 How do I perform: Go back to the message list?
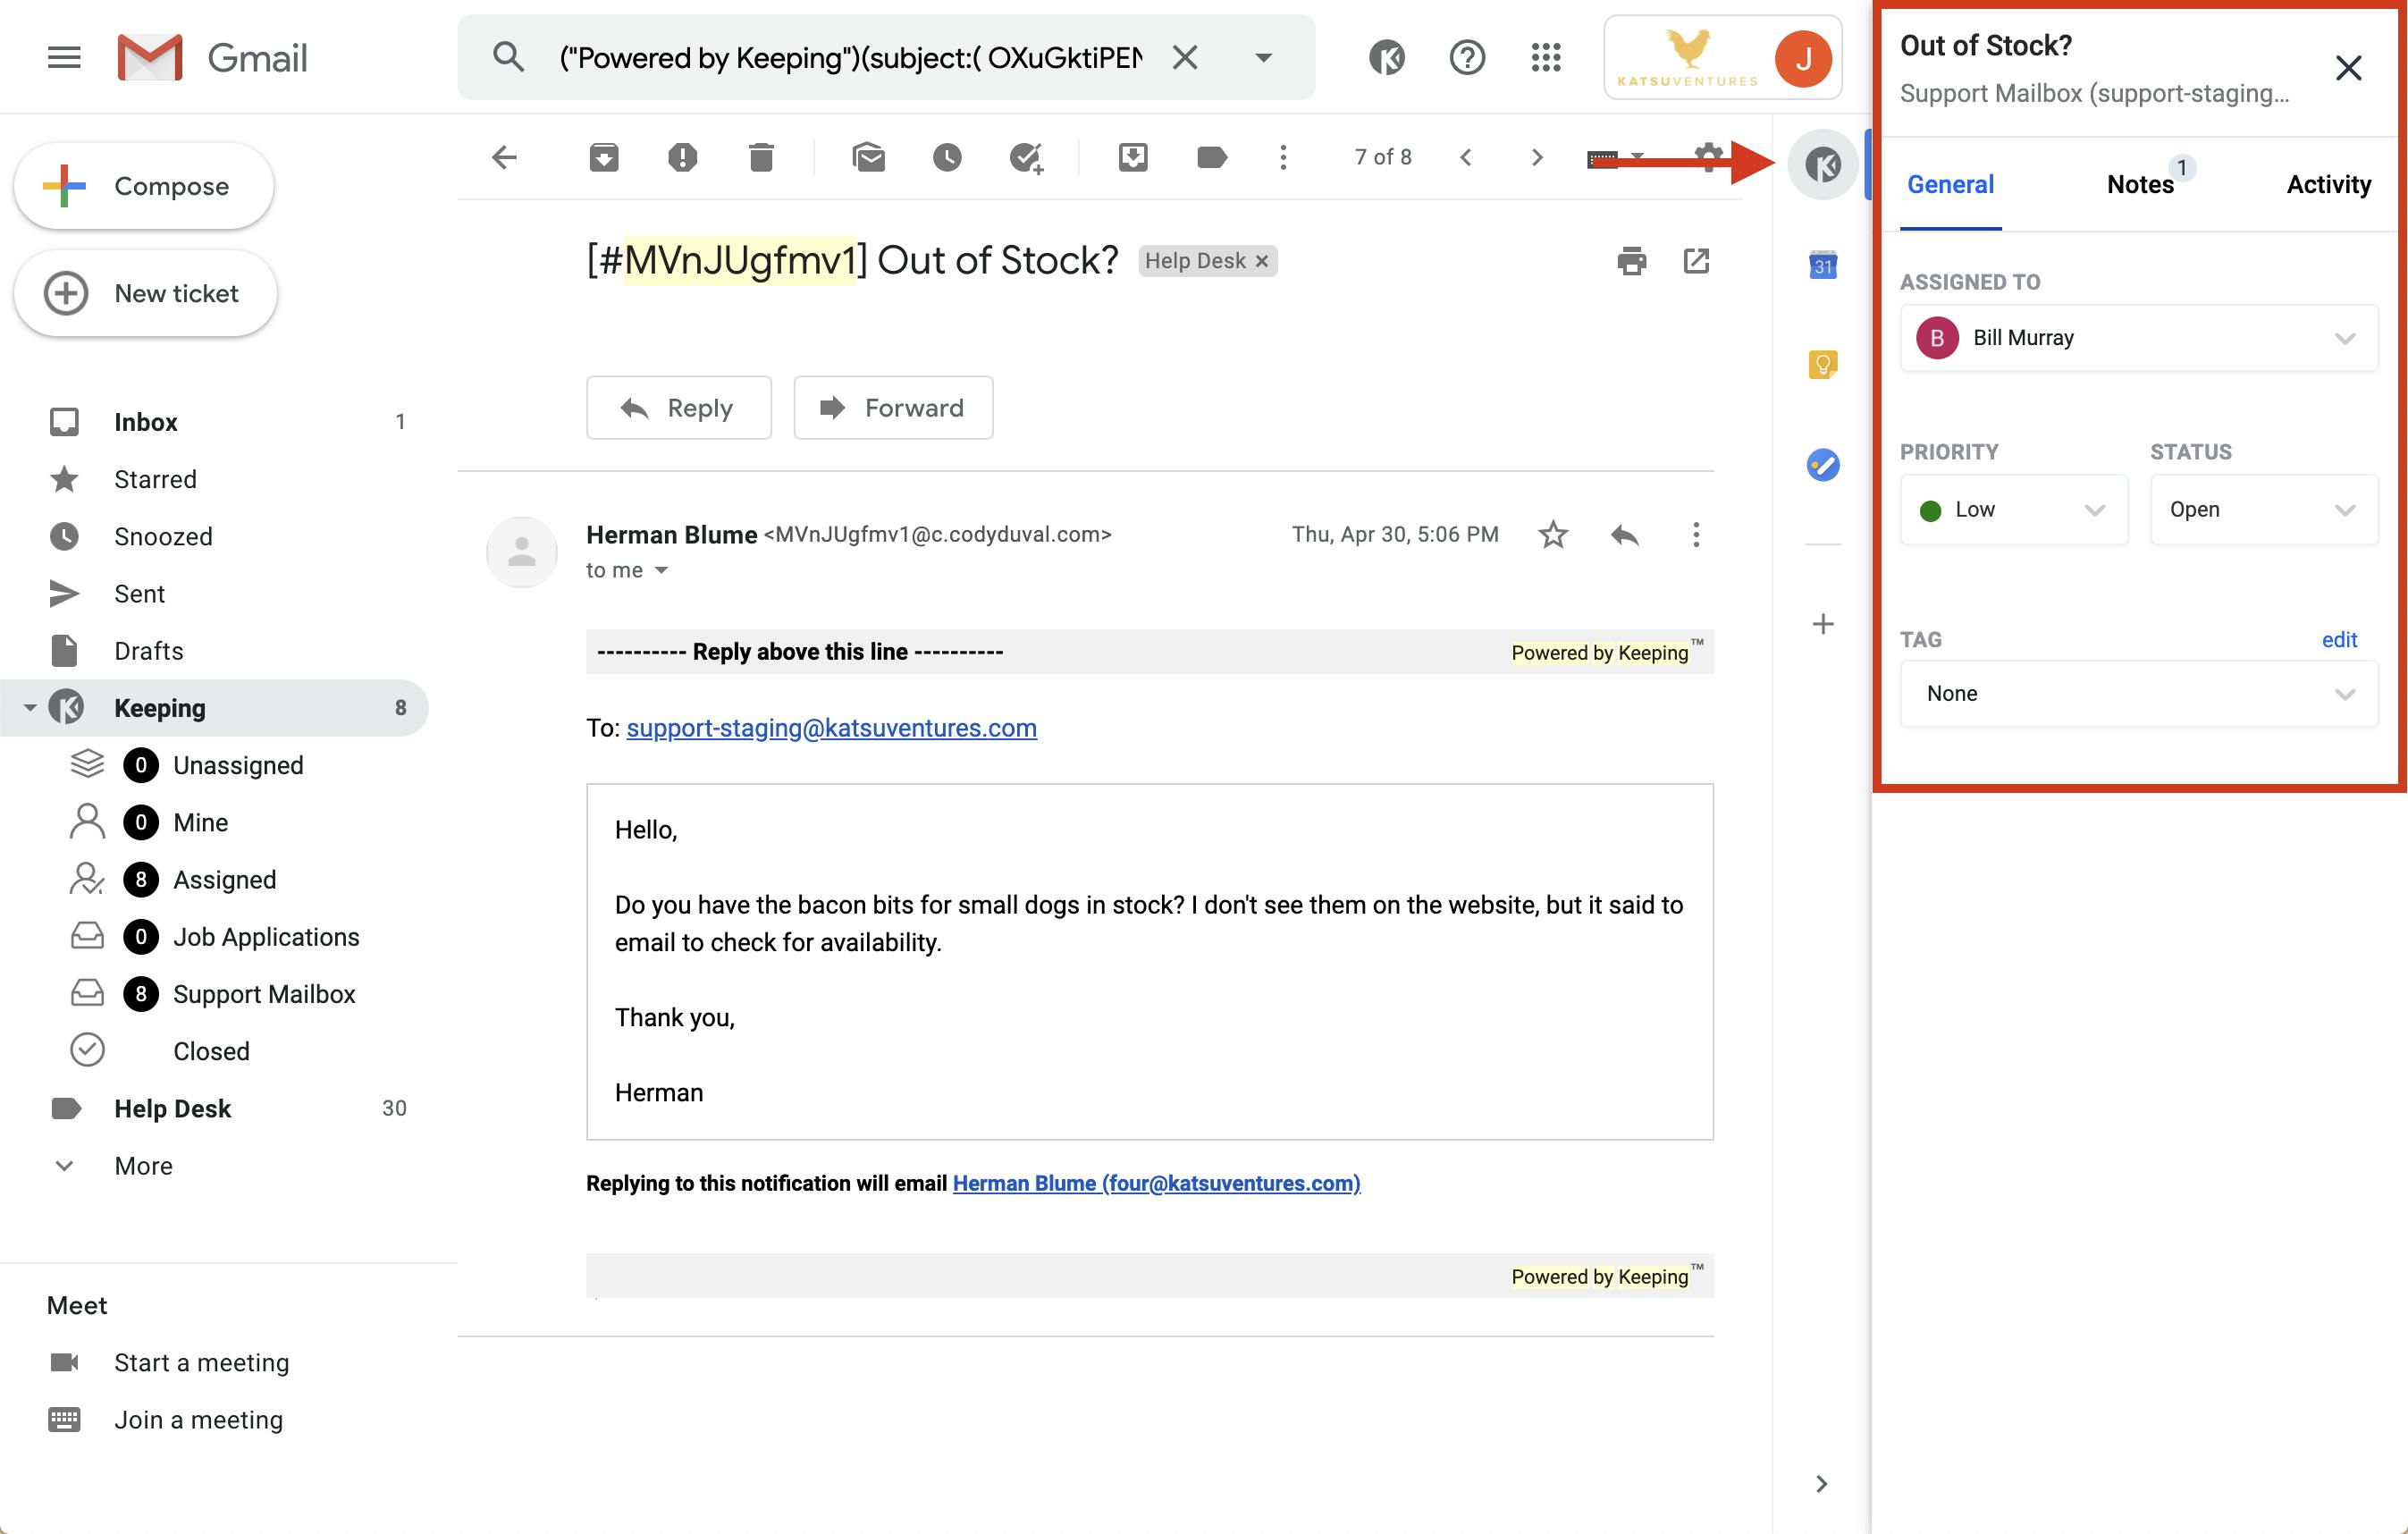(505, 157)
